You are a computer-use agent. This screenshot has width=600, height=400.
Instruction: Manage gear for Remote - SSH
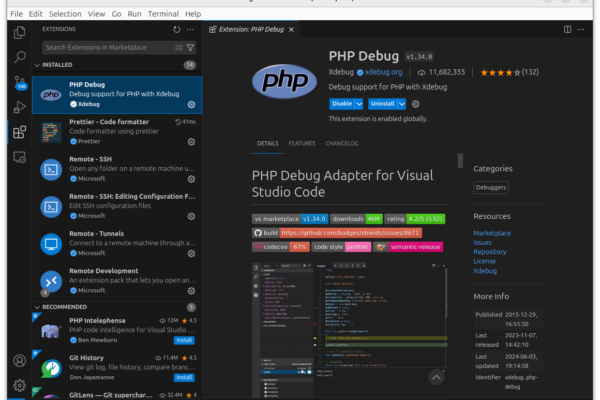191,179
